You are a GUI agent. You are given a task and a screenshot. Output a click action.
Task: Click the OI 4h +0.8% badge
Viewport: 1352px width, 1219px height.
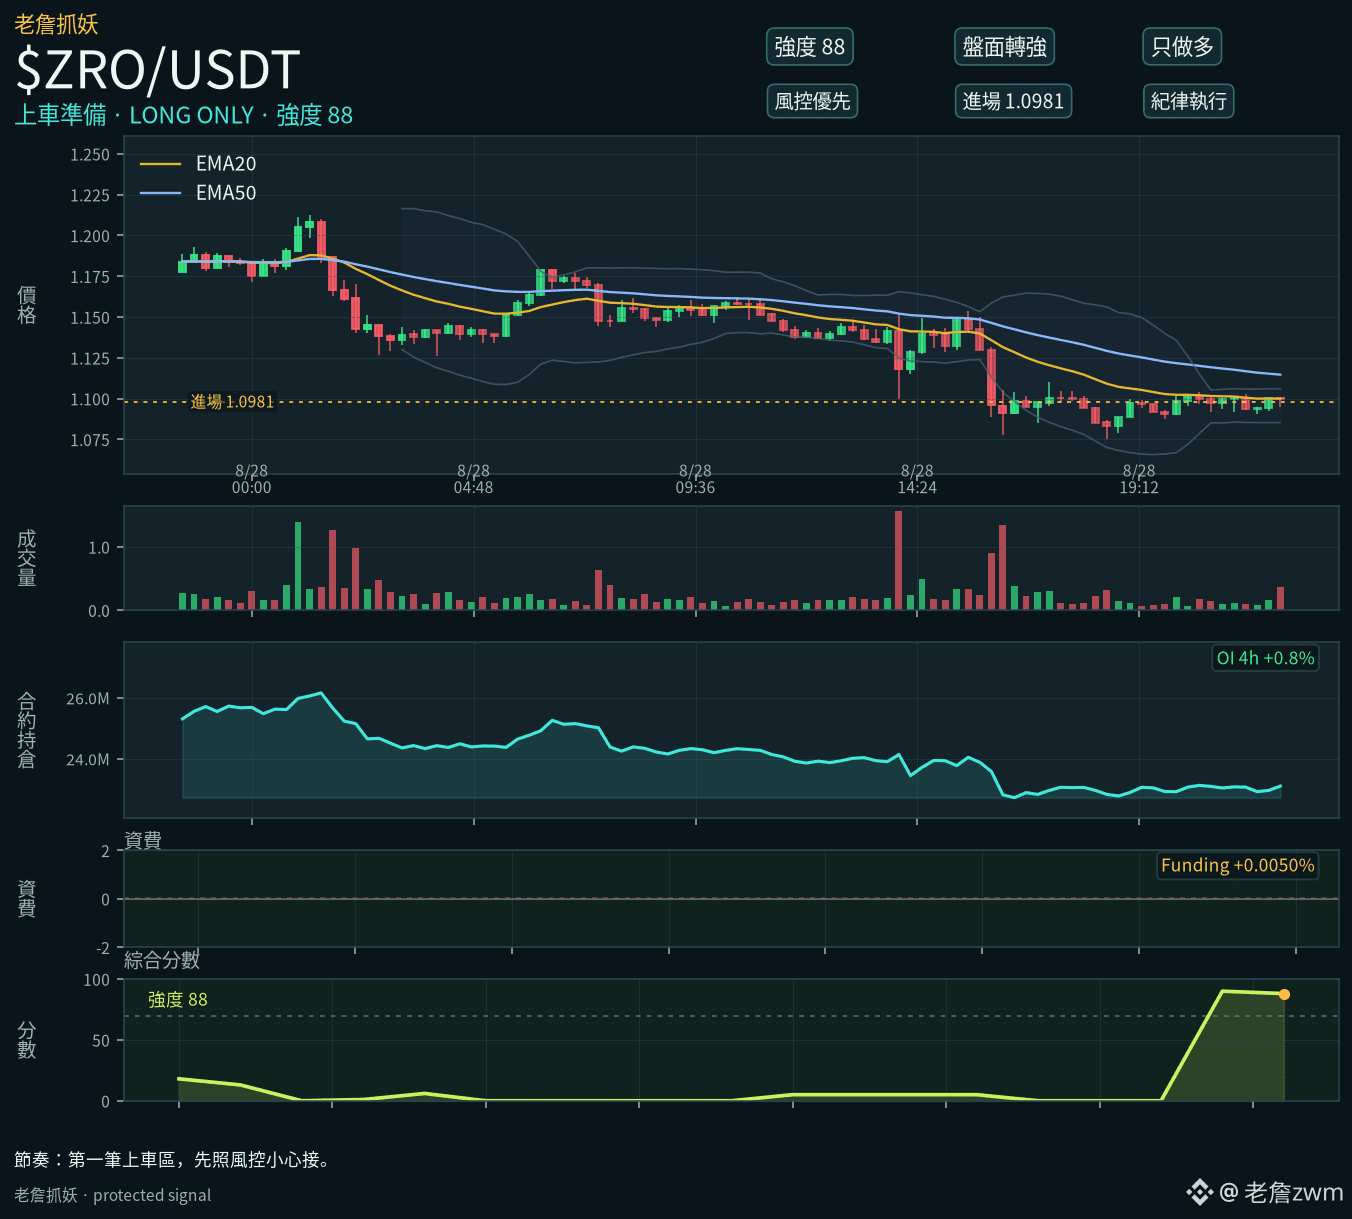pos(1265,658)
